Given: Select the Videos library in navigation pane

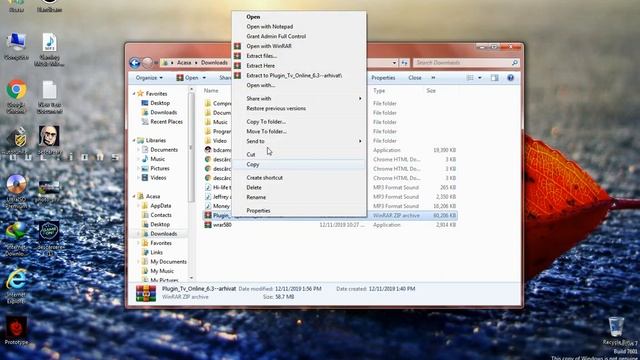Looking at the screenshot, I should [x=158, y=178].
